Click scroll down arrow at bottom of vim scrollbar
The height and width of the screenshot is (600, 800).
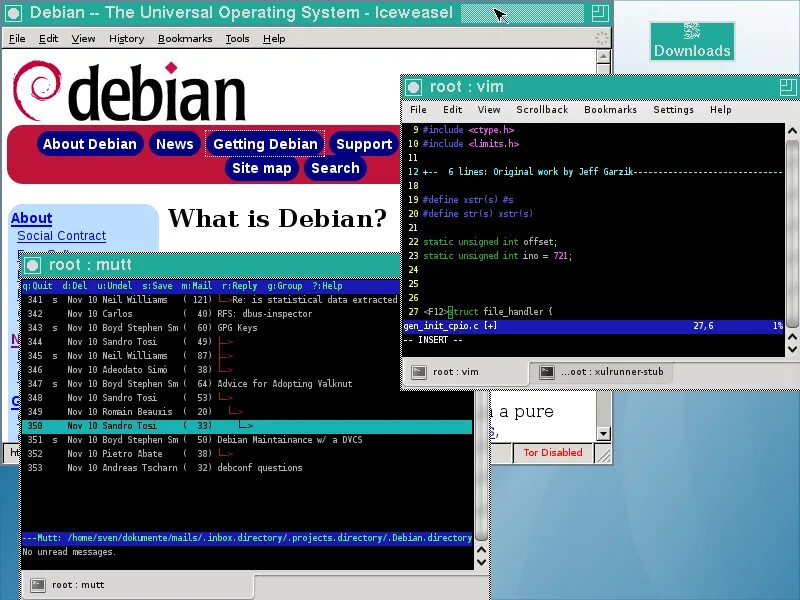point(792,349)
